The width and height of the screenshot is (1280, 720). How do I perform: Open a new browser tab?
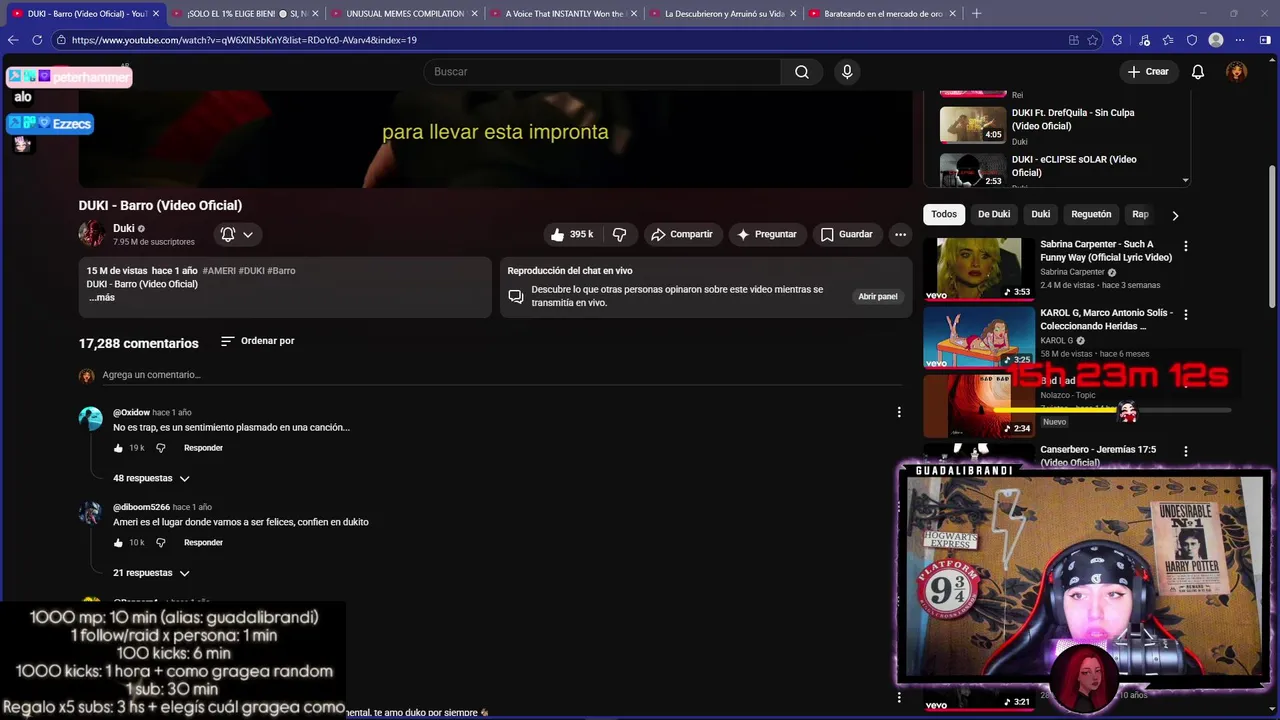tap(976, 14)
